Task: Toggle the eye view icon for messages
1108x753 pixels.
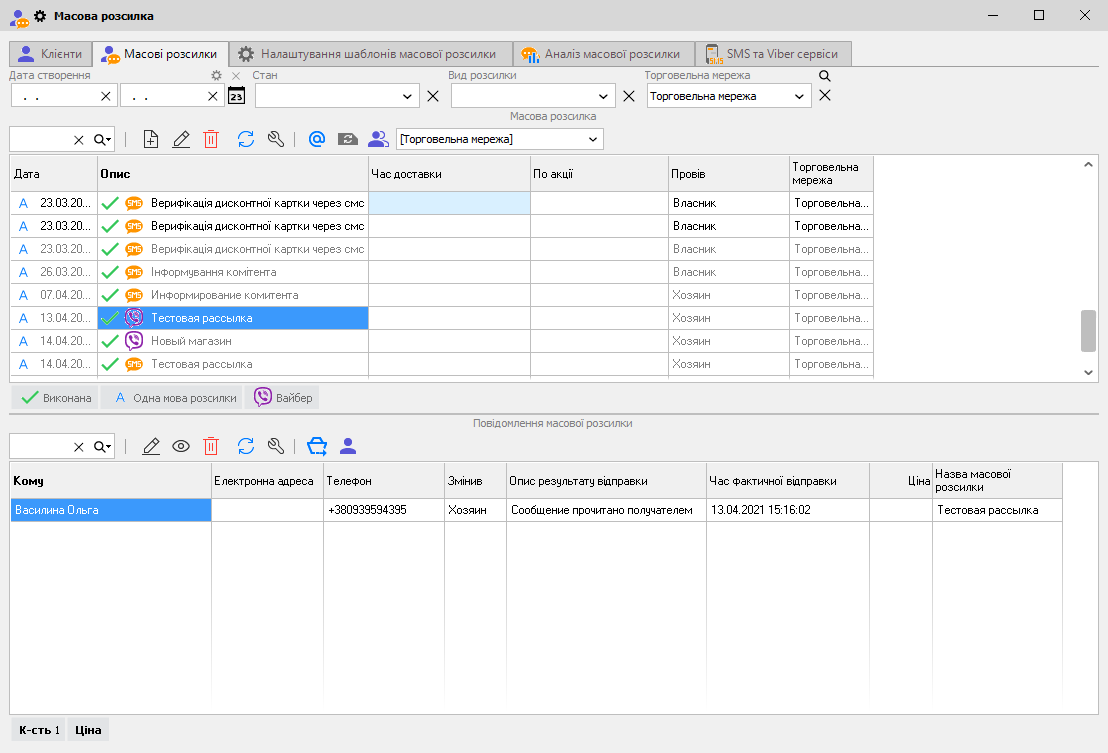Action: [181, 446]
